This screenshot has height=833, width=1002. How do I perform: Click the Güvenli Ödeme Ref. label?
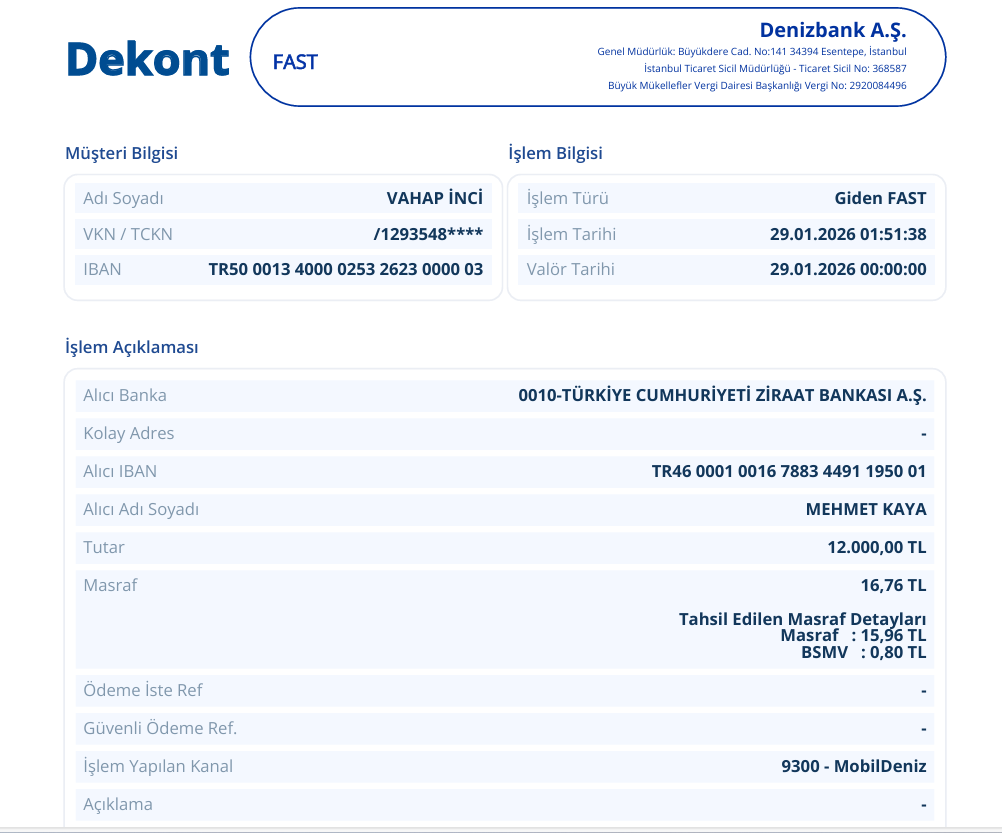coord(160,728)
